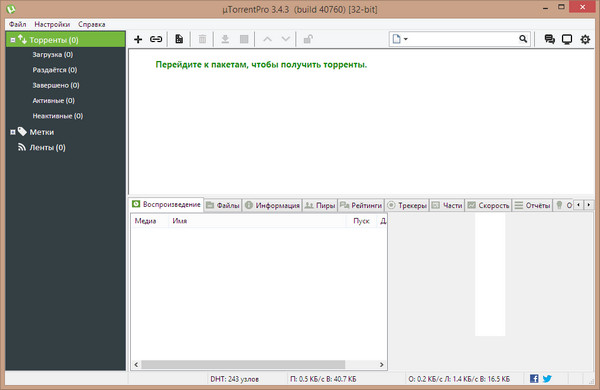This screenshot has height=390, width=600.
Task: Click the Start download arrow icon
Action: (225, 39)
